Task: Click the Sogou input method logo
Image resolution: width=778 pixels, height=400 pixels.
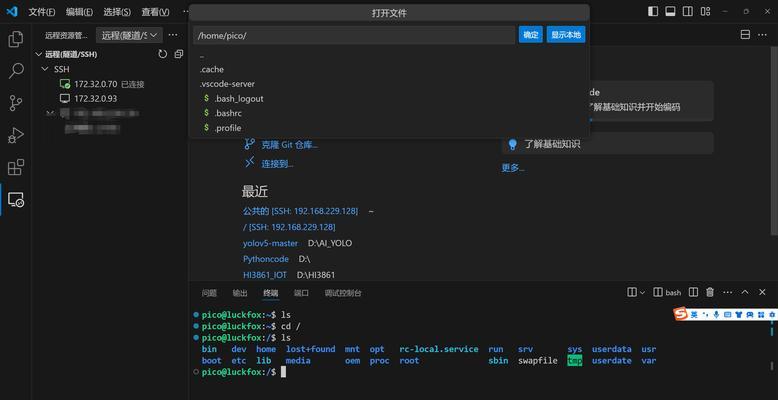Action: (680, 314)
